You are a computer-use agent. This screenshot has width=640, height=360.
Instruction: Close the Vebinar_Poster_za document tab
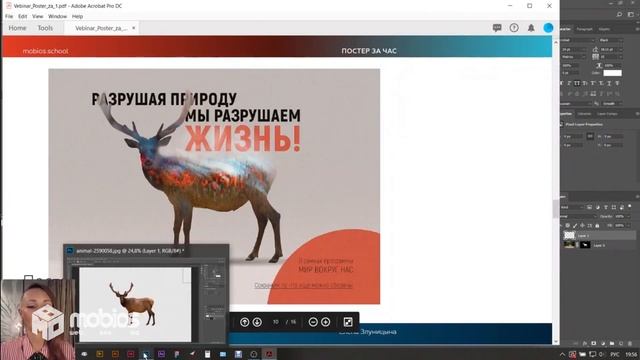pos(133,28)
